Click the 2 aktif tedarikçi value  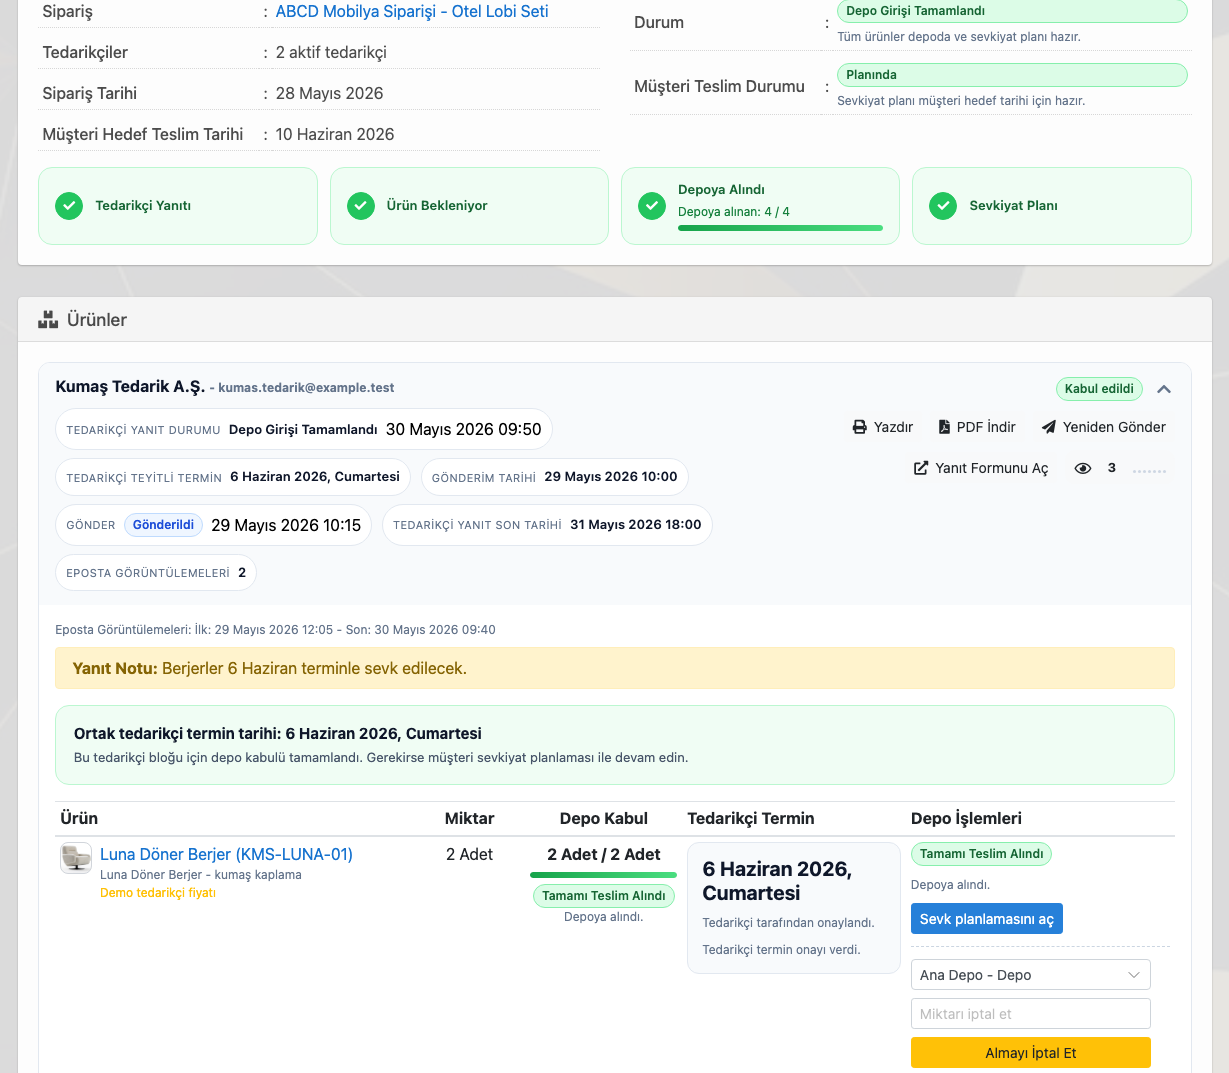click(331, 52)
